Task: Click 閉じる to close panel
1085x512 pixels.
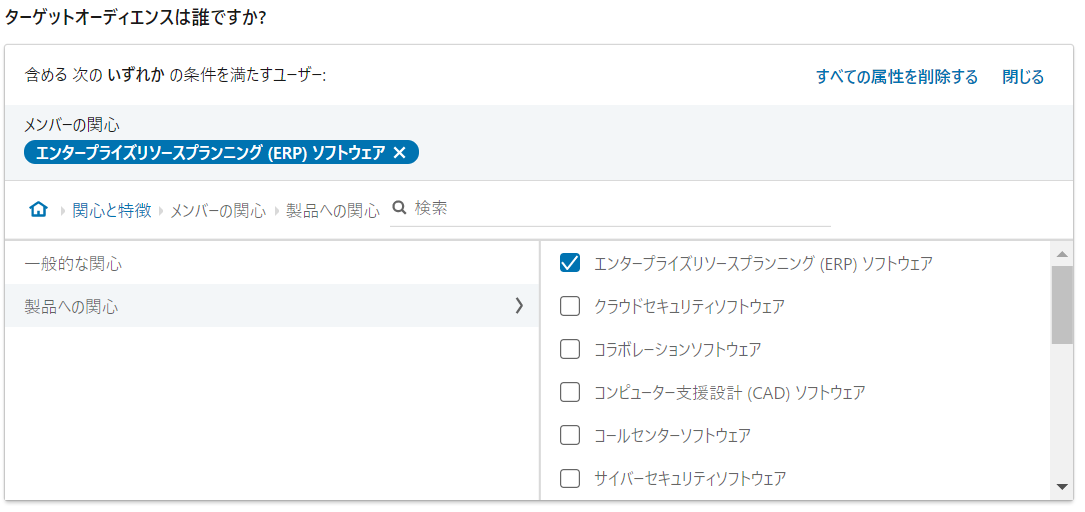Action: (x=1023, y=77)
